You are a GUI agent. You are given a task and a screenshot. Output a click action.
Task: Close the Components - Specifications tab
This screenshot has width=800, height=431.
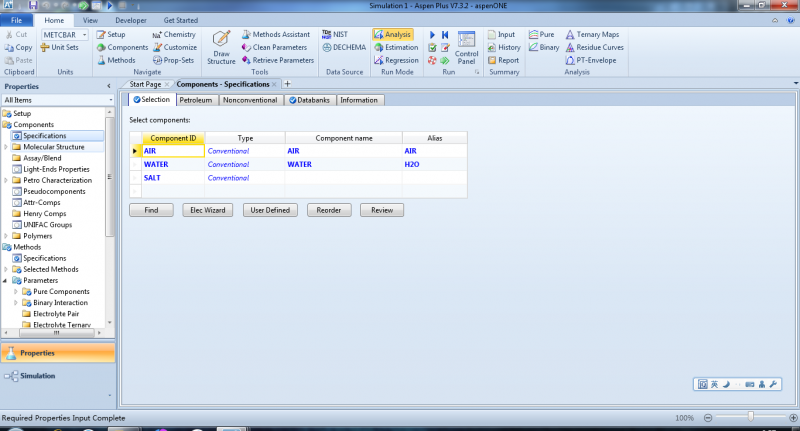tap(274, 84)
